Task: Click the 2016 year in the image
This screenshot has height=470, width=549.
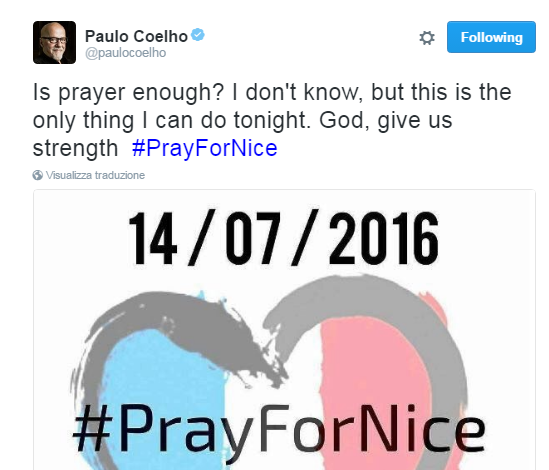Action: click(384, 238)
